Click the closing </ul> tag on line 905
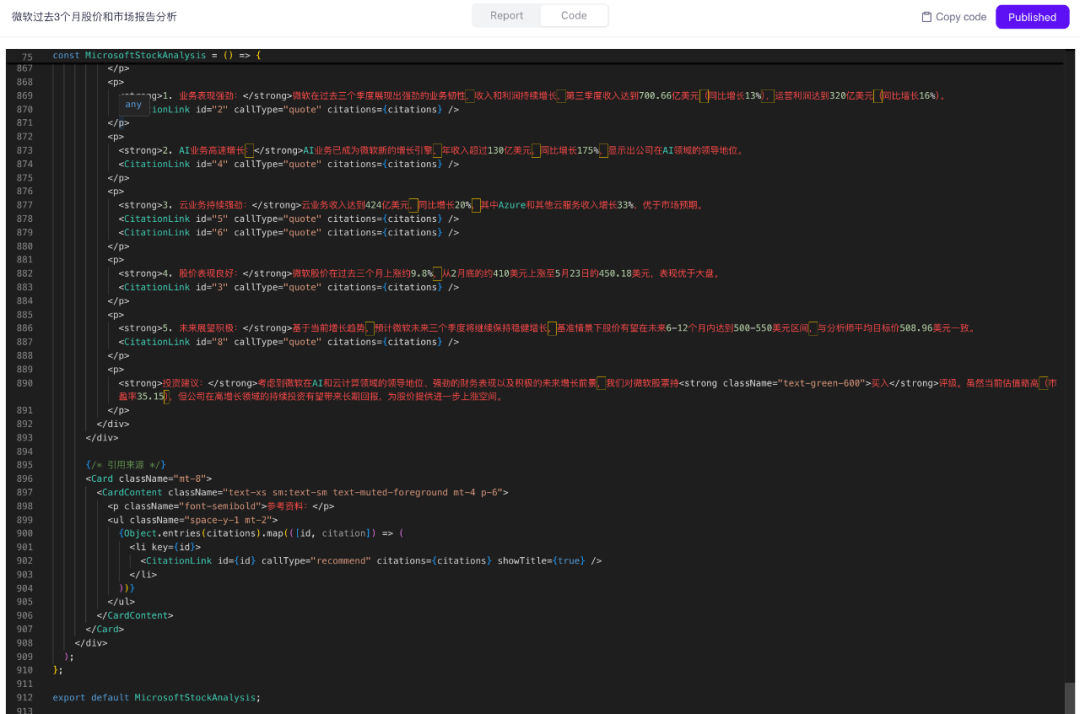The height and width of the screenshot is (714, 1080). coord(121,602)
